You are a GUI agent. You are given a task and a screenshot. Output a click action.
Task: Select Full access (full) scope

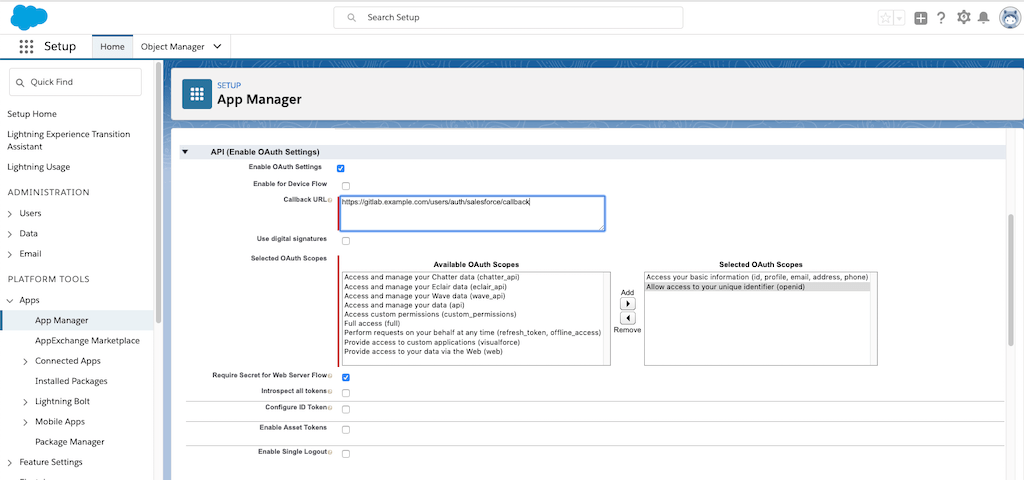click(x=370, y=324)
